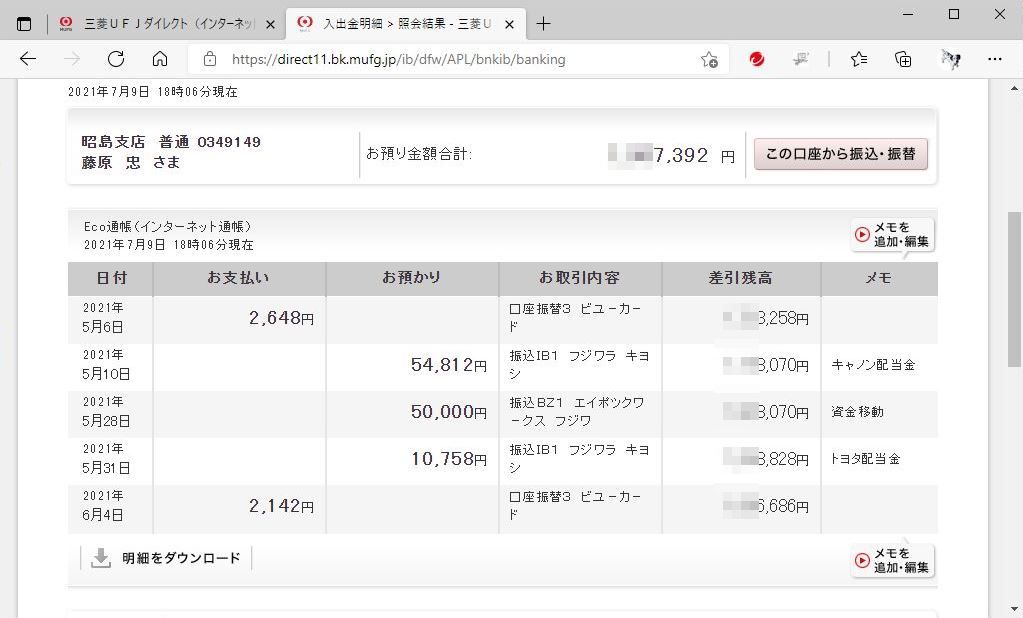Viewport: 1023px width, 618px height.
Task: Click the メモ column header
Action: click(879, 279)
